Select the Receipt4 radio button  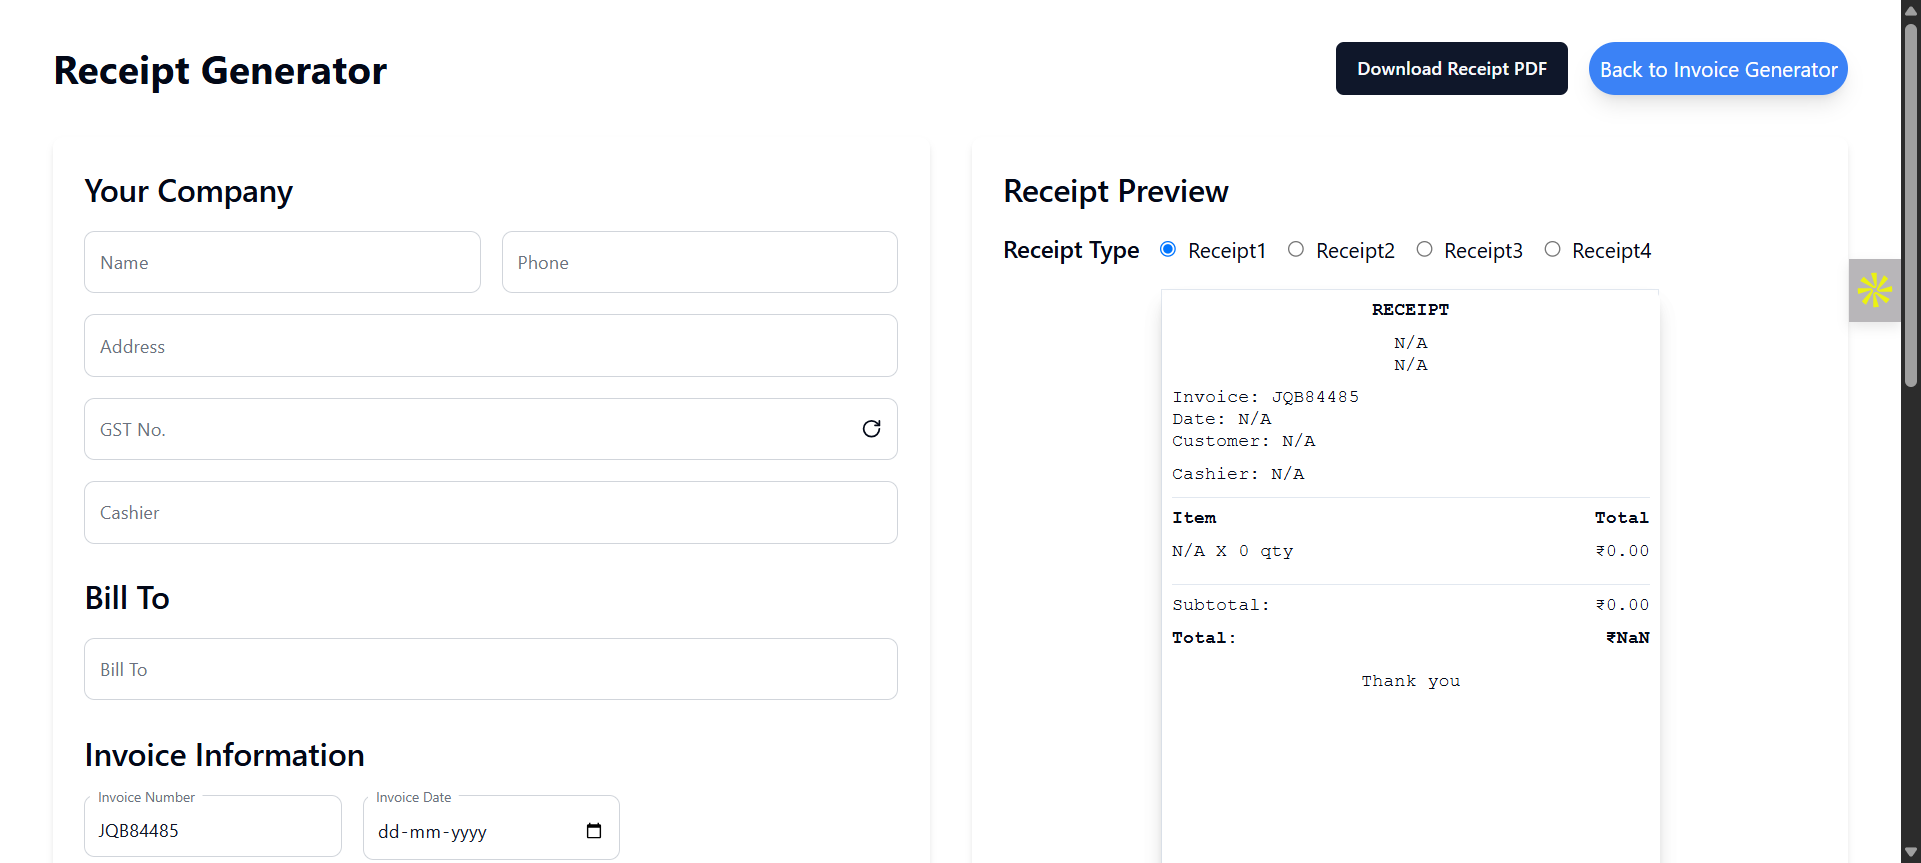1552,249
